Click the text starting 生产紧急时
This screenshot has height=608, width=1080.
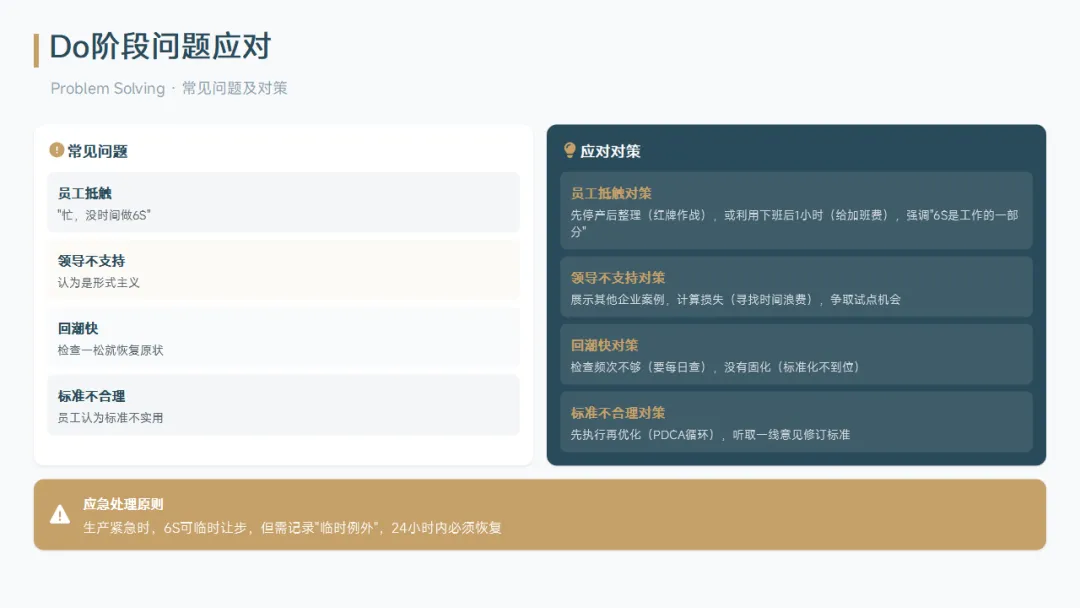pos(293,528)
